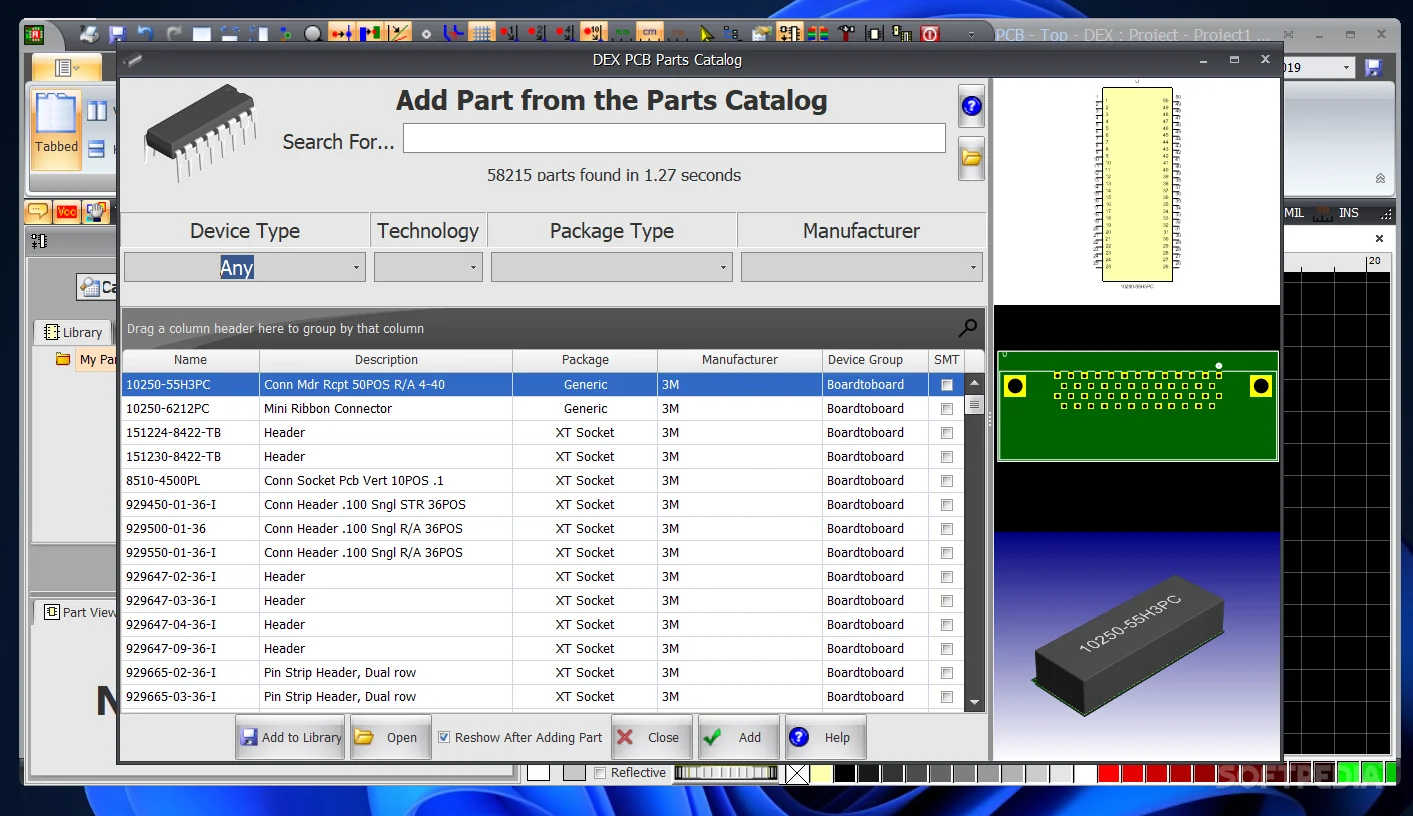
Task: Switch to the Library tab
Action: point(72,331)
